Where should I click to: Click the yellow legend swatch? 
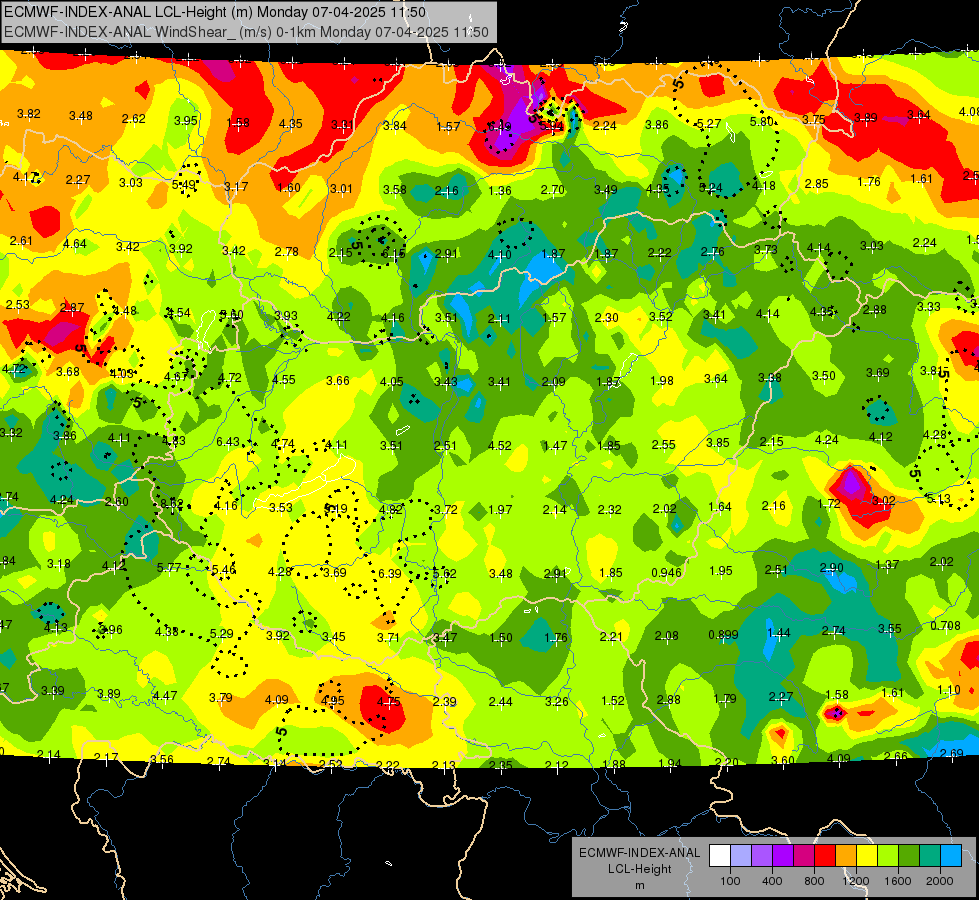tap(867, 856)
